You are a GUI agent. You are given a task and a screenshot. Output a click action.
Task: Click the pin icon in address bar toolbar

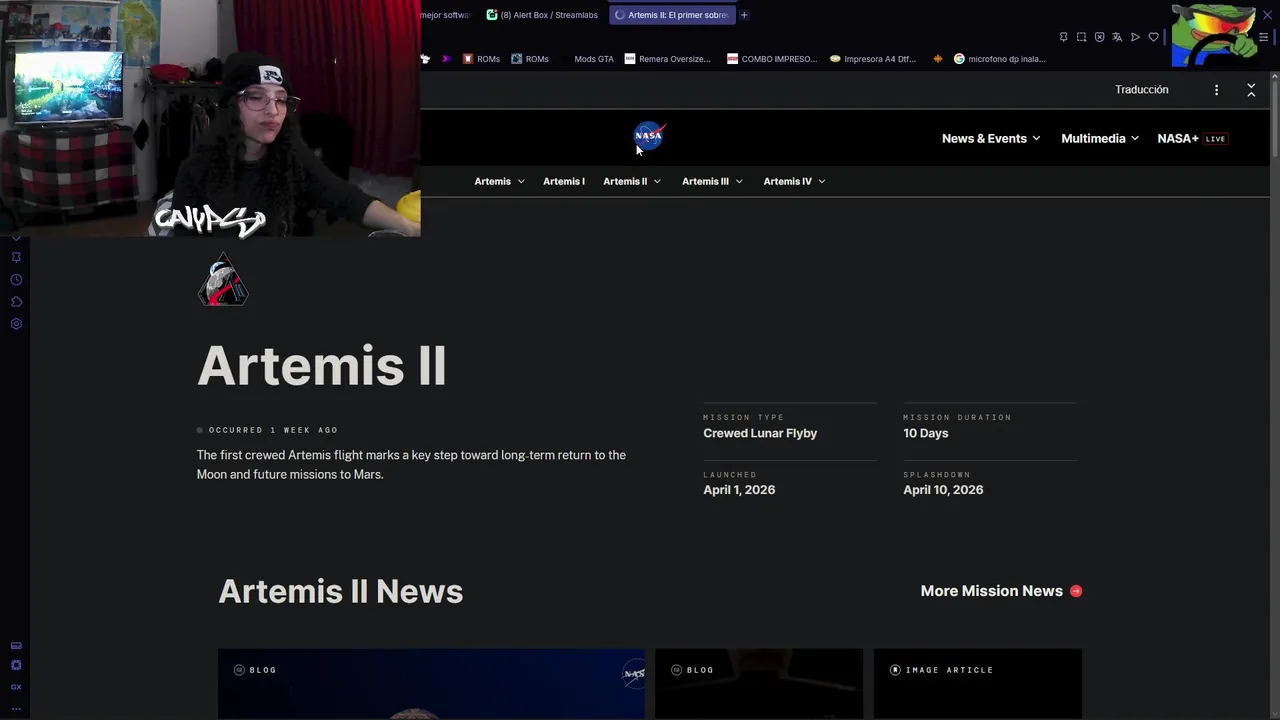coord(1063,37)
